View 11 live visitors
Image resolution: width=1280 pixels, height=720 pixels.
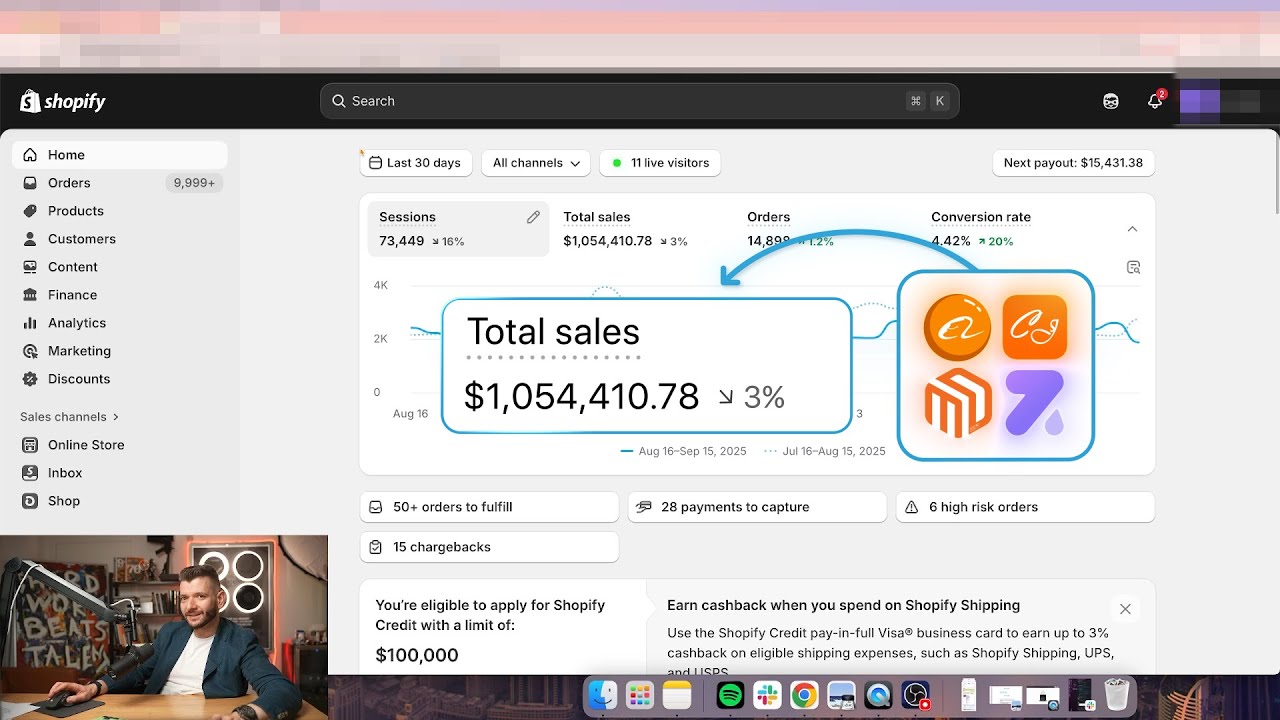[660, 163]
